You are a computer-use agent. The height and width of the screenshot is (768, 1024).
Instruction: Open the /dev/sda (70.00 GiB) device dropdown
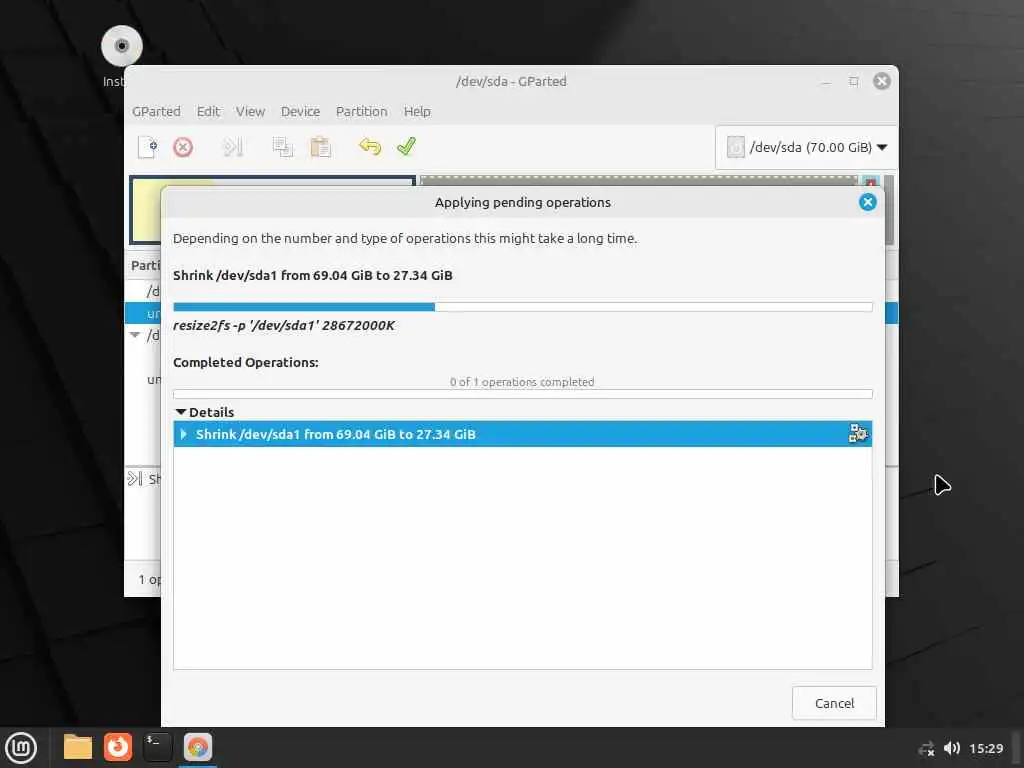tap(807, 147)
